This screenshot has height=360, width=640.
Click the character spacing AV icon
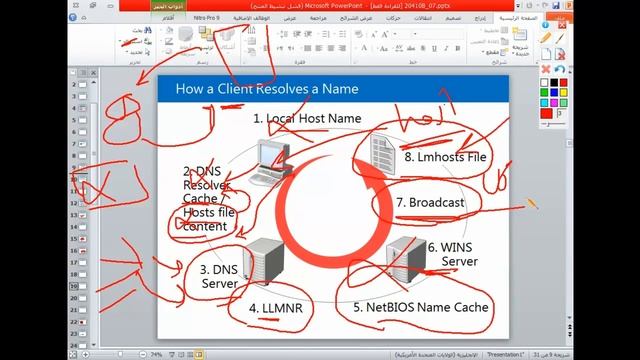[399, 49]
